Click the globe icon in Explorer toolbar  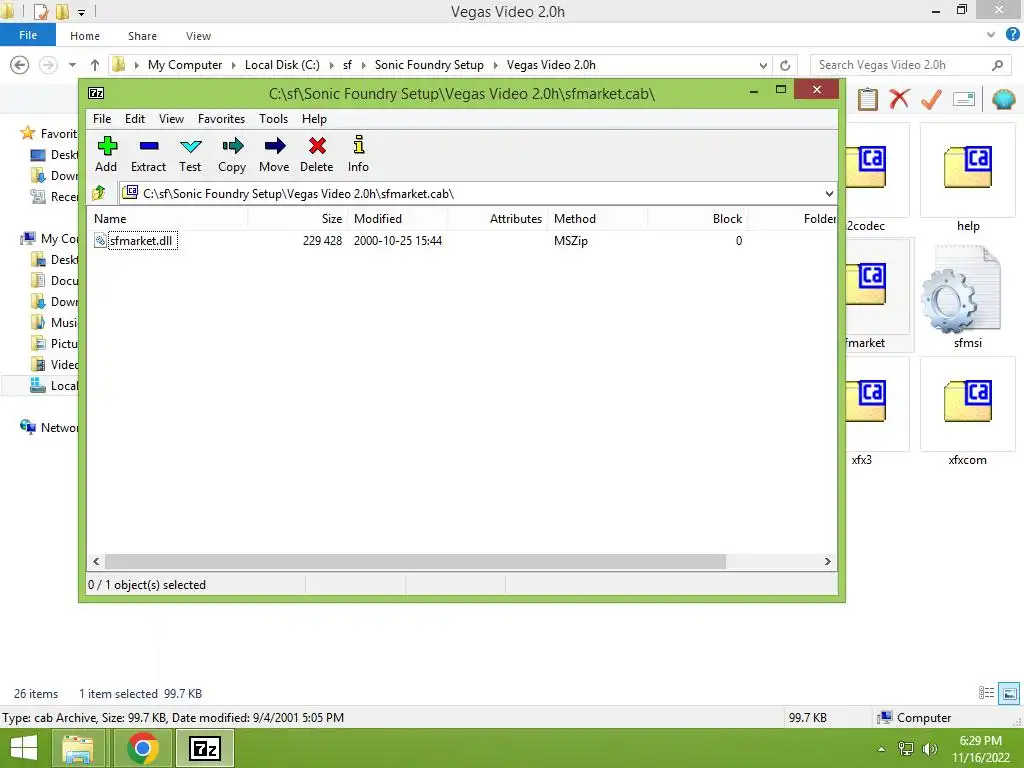[x=1003, y=99]
